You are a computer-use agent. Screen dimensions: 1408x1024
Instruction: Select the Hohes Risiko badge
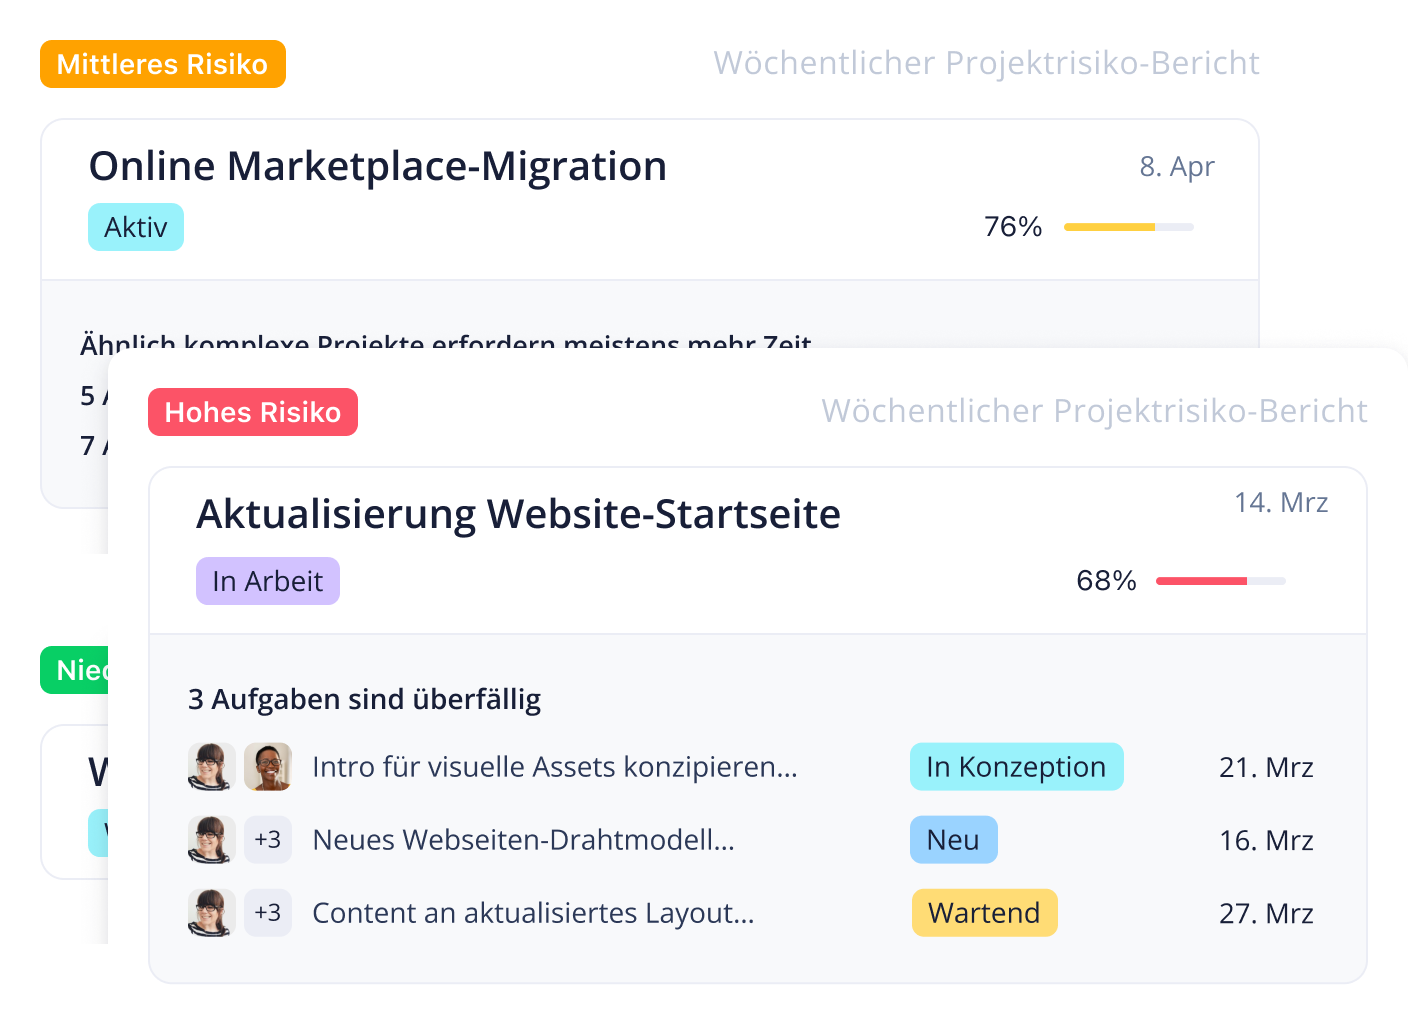click(252, 411)
